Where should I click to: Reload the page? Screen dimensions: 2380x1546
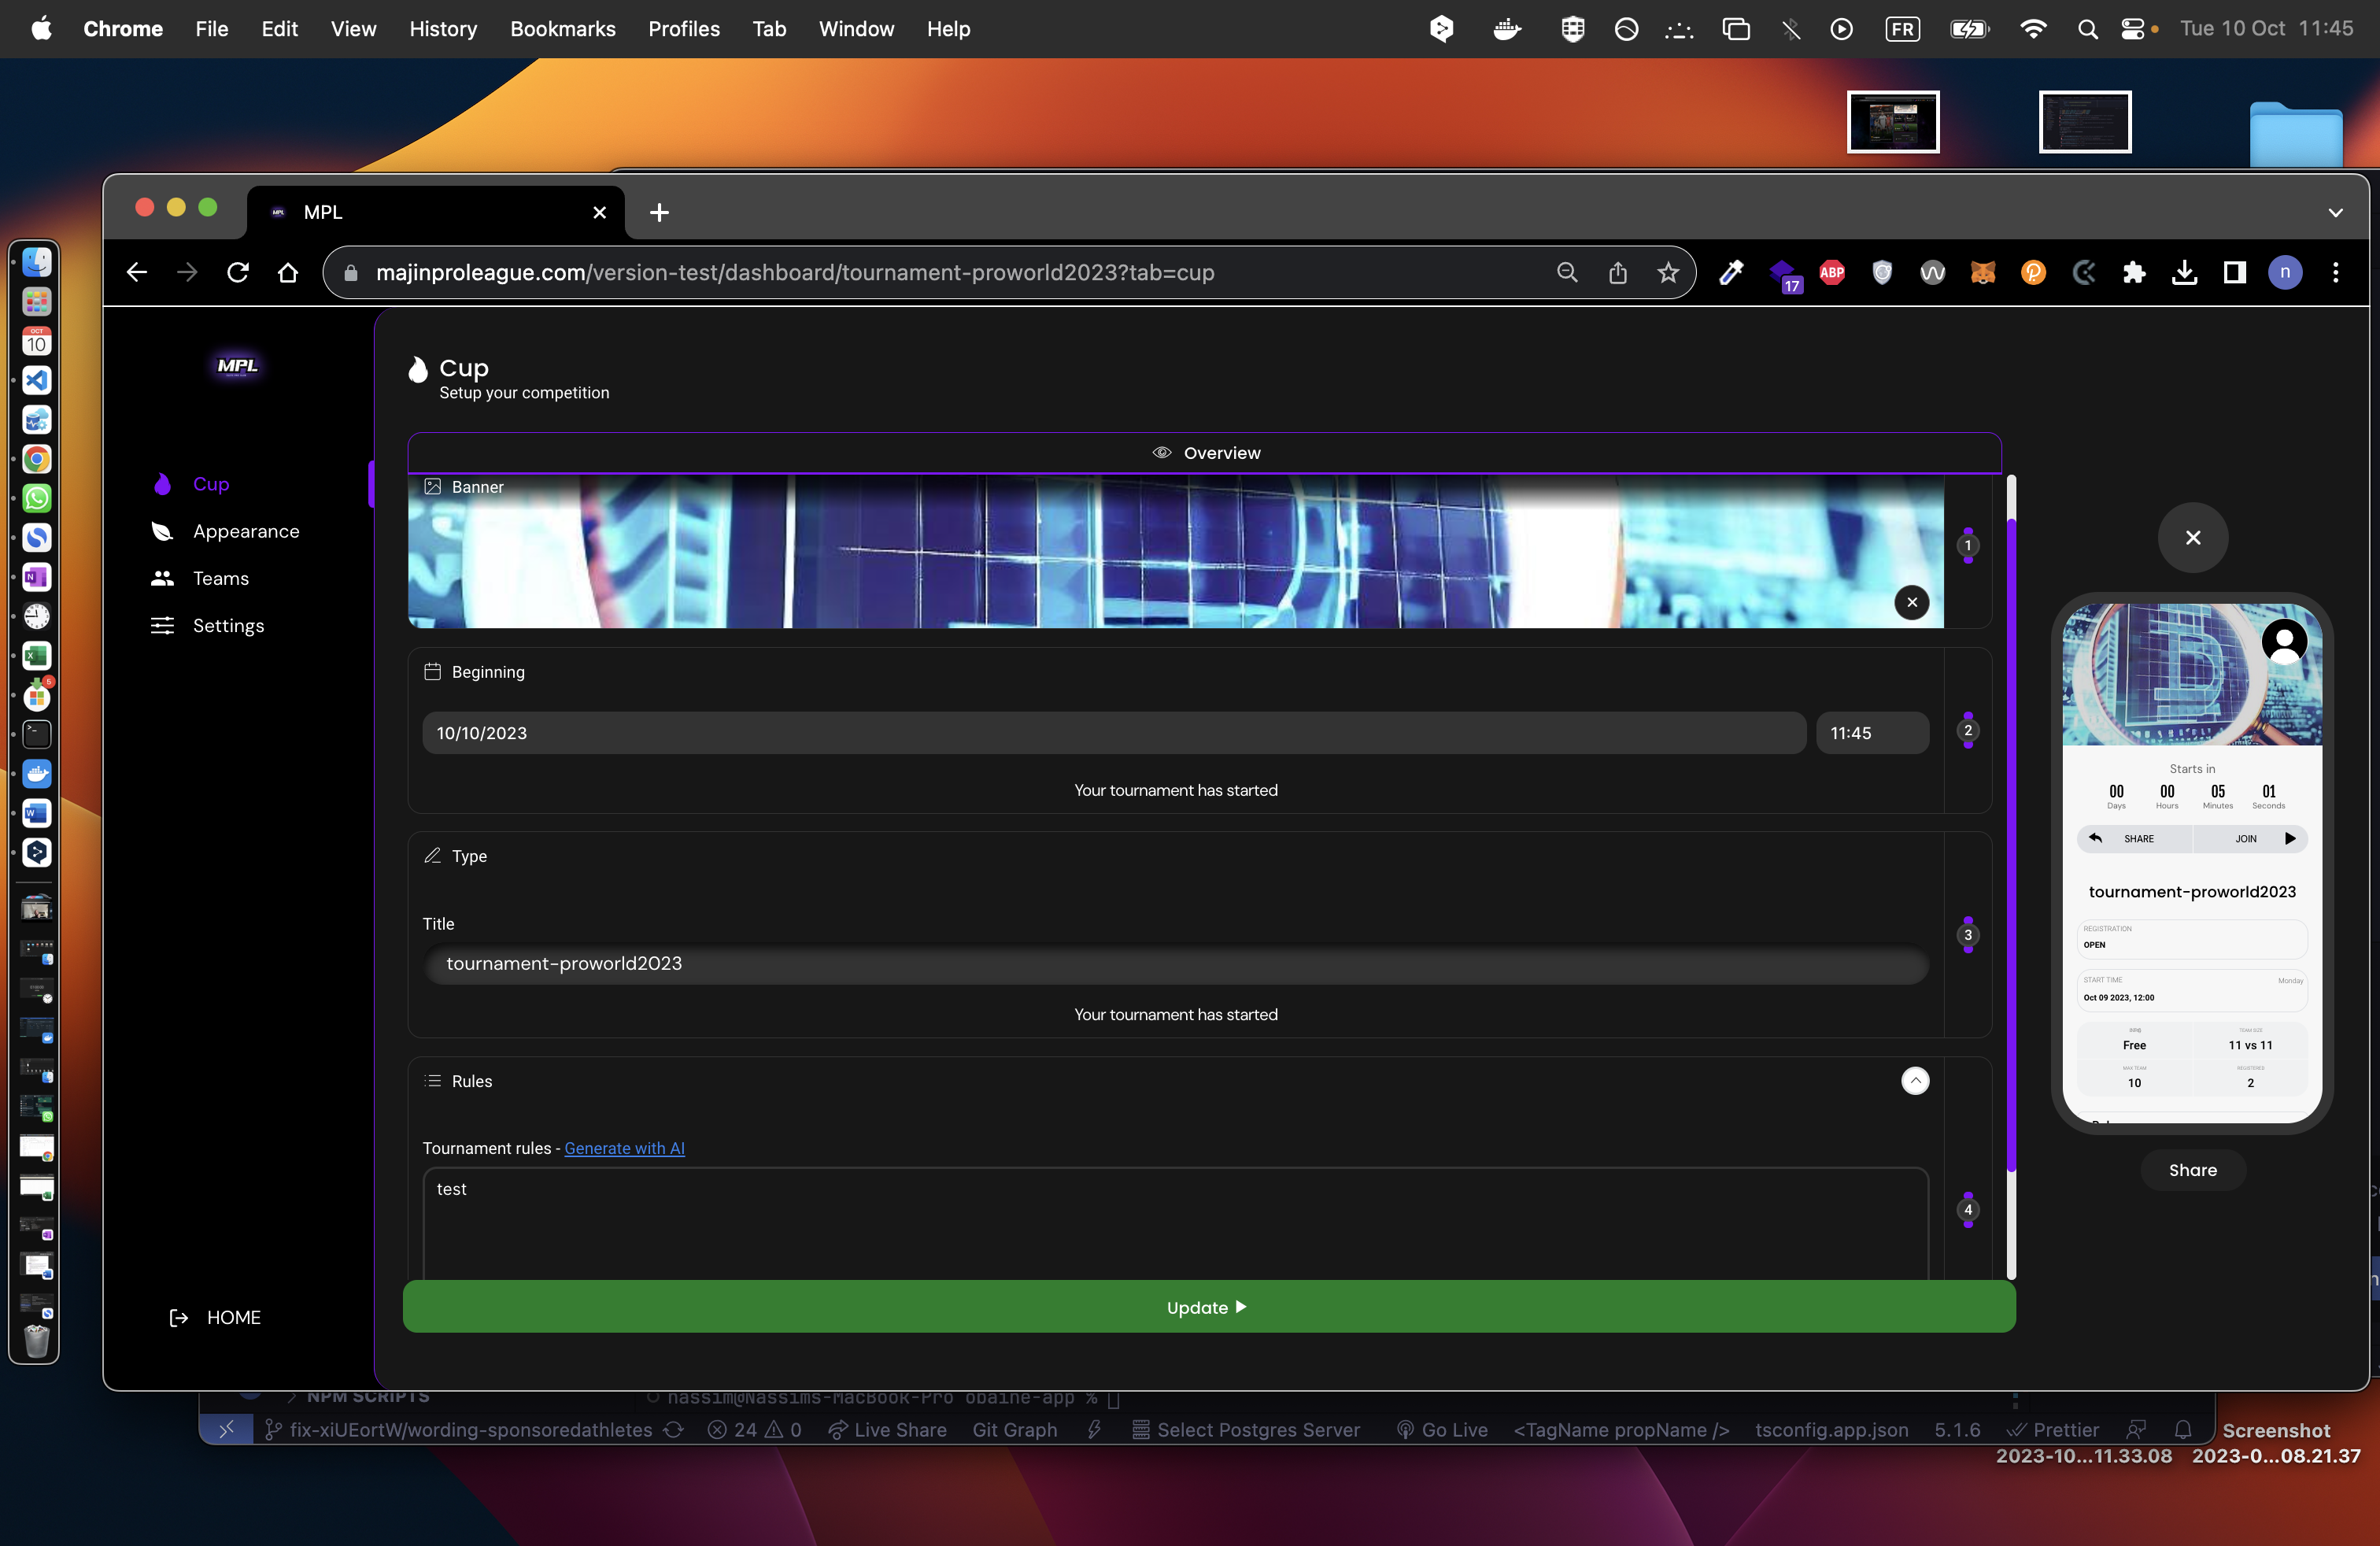point(238,272)
